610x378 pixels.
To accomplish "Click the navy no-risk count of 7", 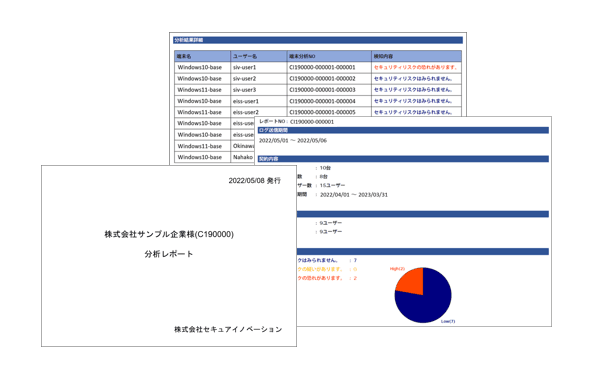I will coord(355,261).
